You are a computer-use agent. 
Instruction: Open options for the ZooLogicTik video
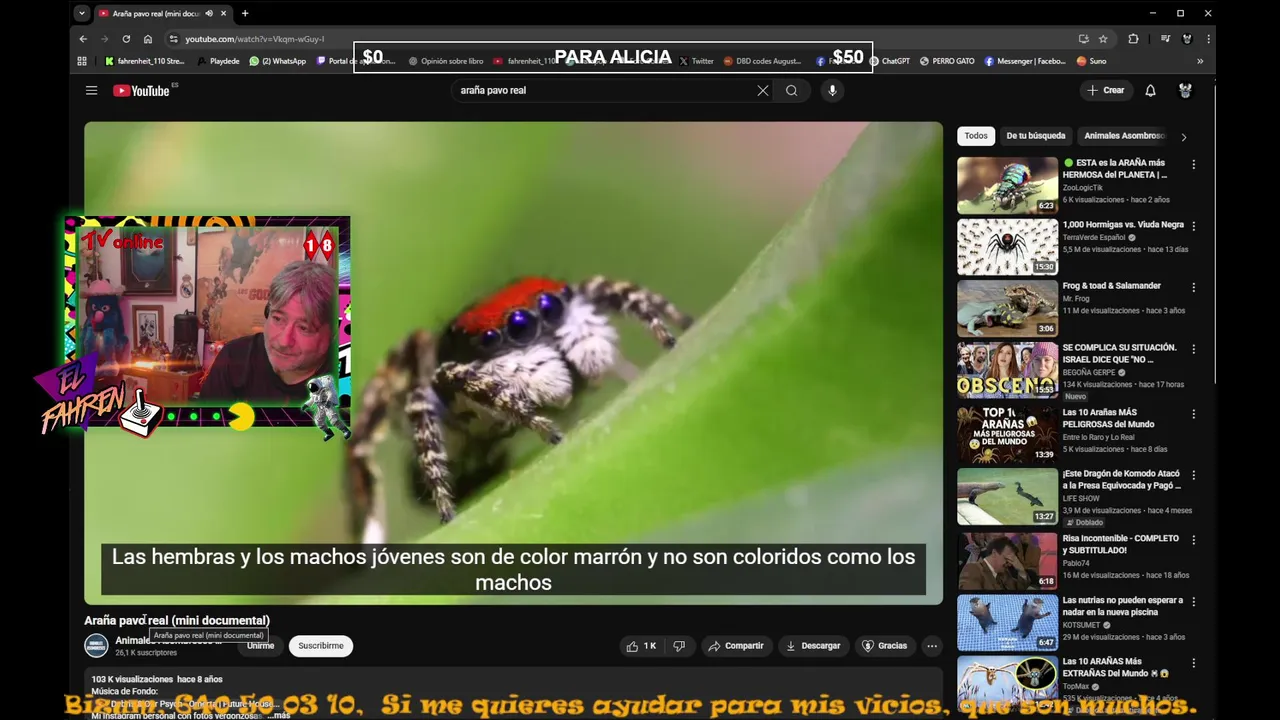(1193, 164)
